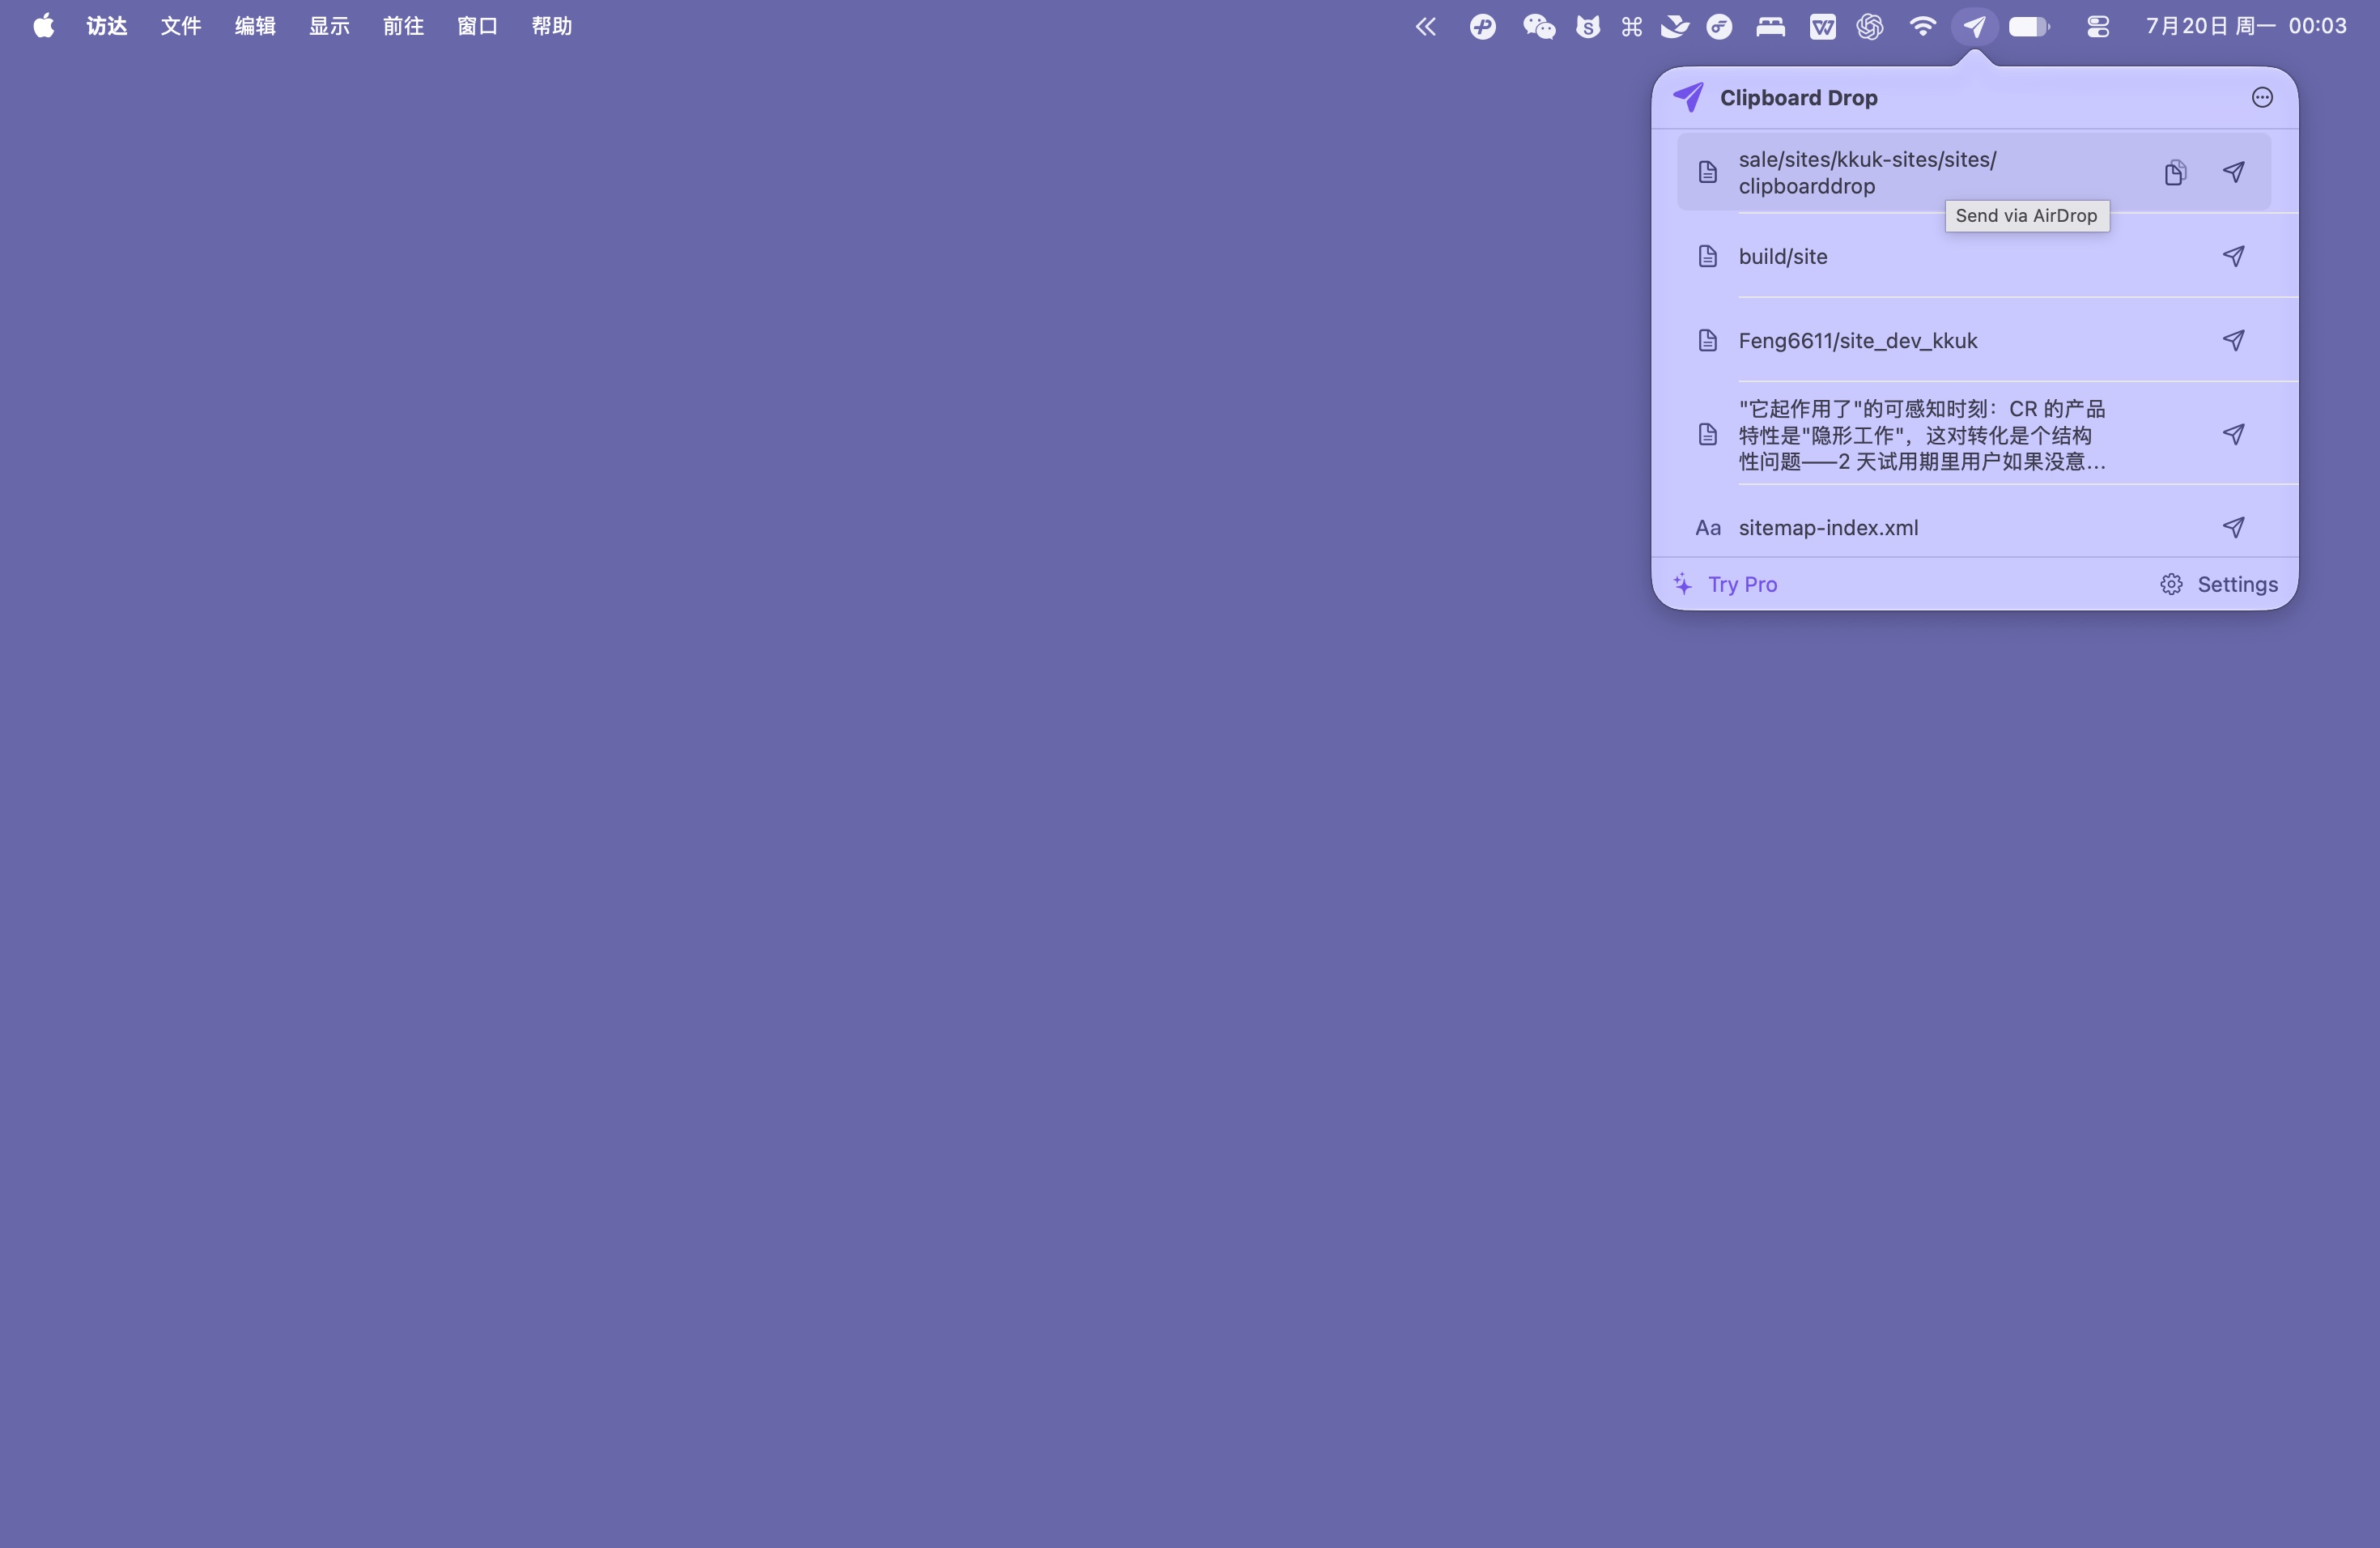Screen dimensions: 2380x1548
Task: Click the document icon beside the clipboarddrop path
Action: coord(1708,172)
